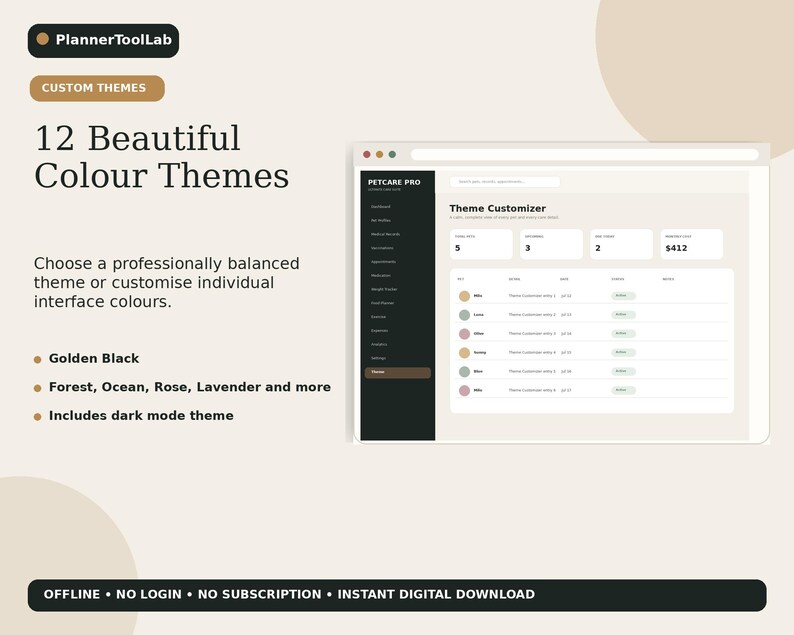Click the STATUS column header
794x635 pixels.
click(618, 279)
